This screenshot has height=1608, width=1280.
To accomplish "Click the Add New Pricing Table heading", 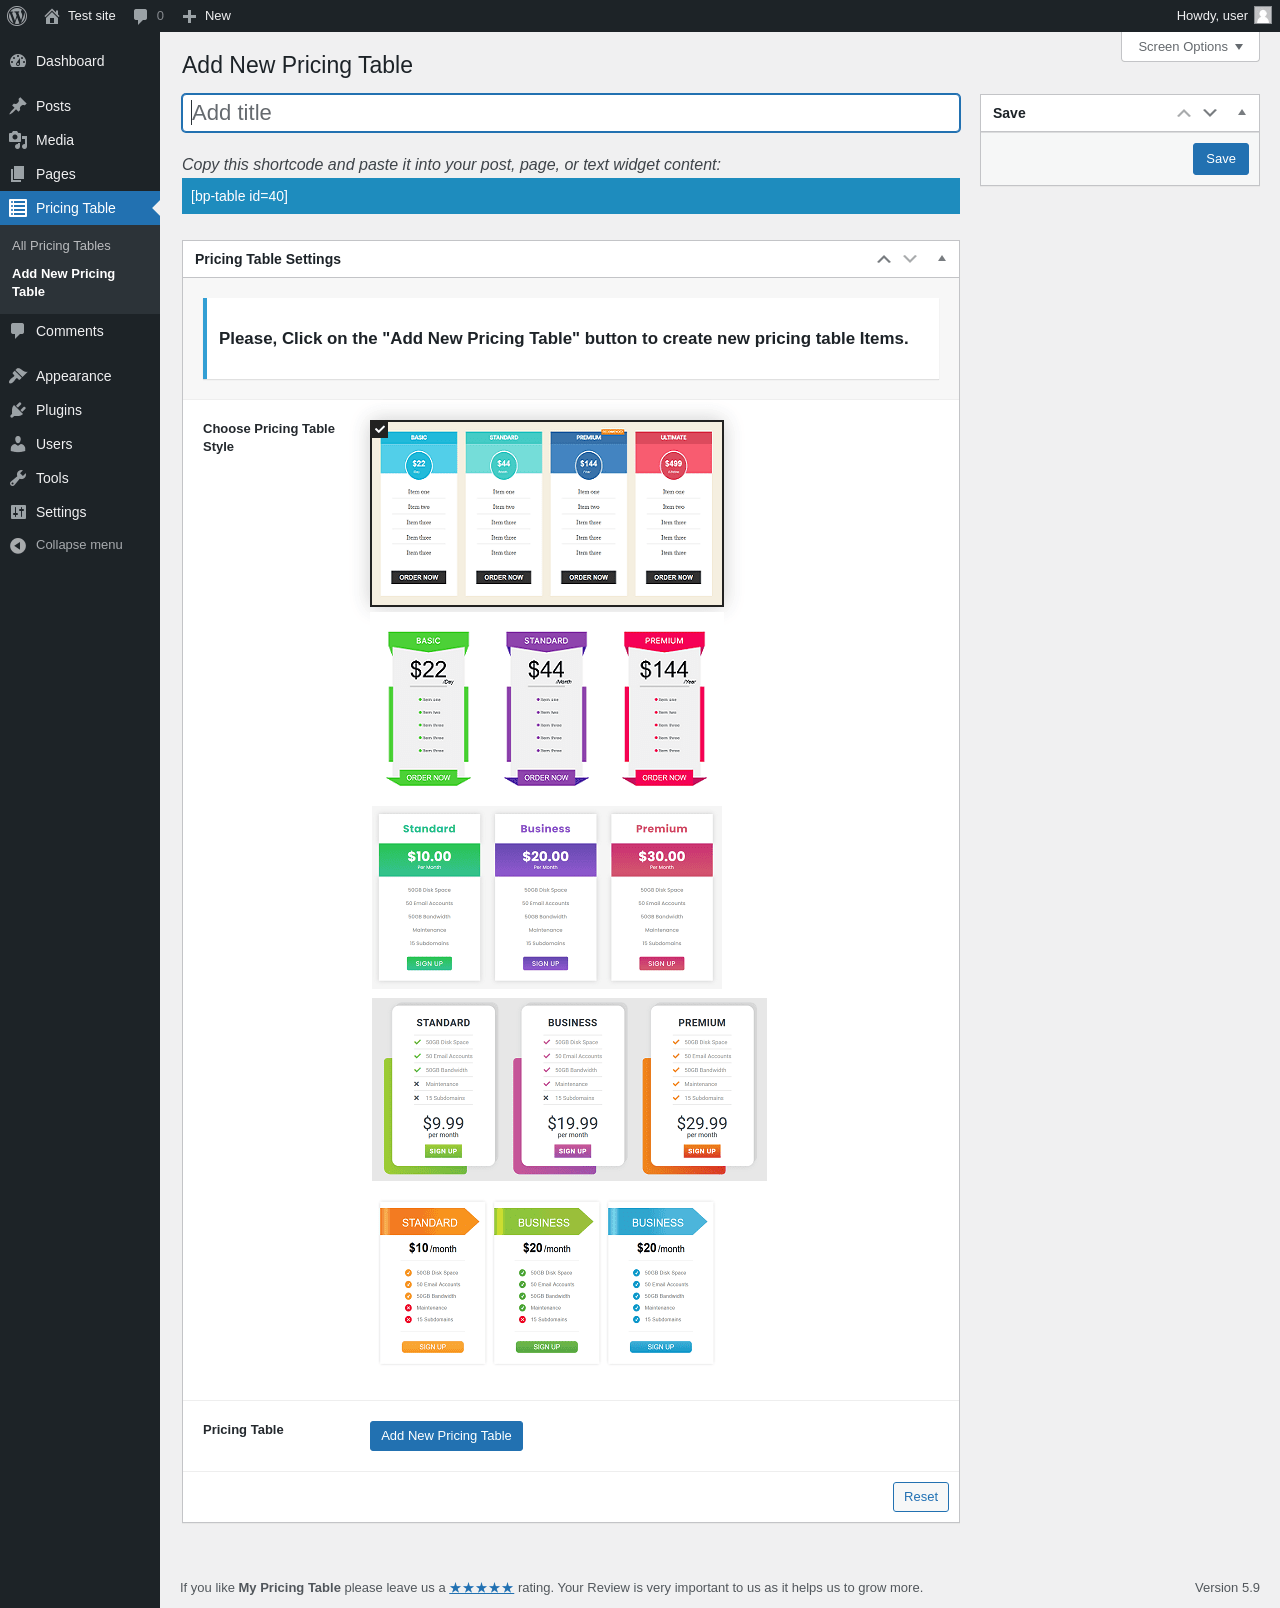I will [297, 65].
